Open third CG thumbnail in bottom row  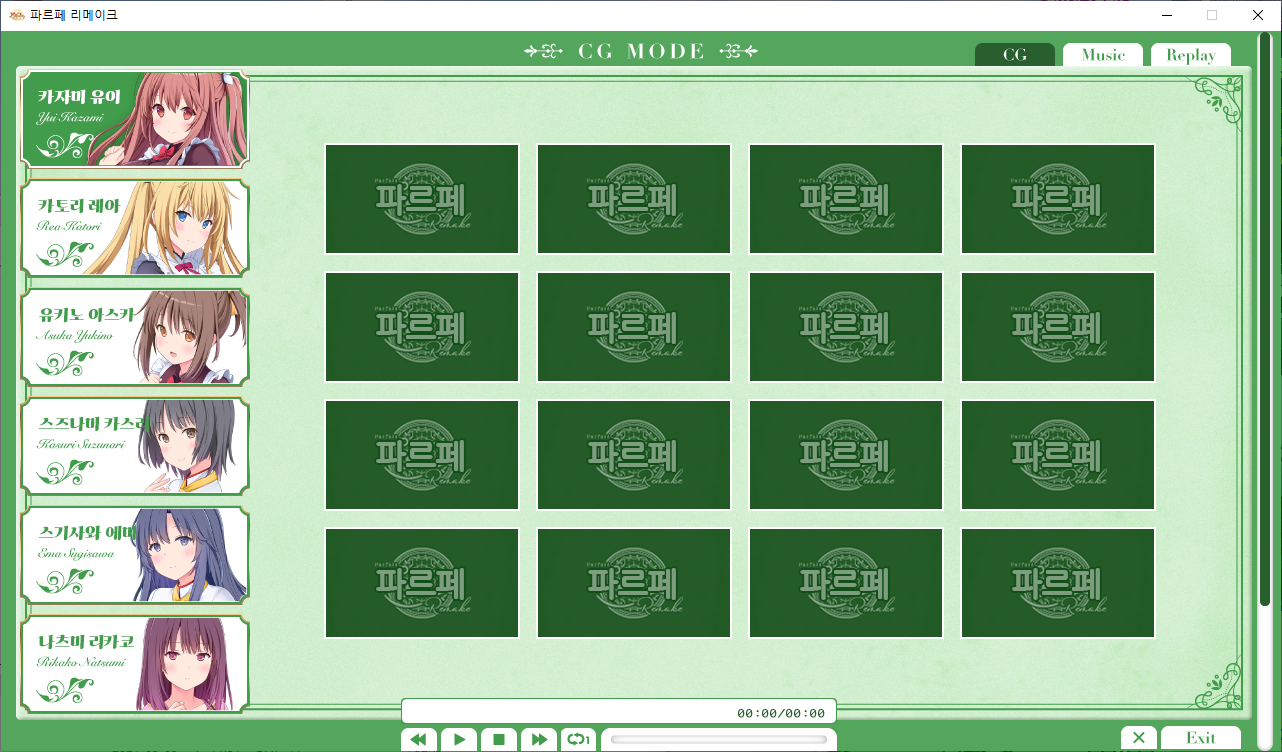click(846, 583)
